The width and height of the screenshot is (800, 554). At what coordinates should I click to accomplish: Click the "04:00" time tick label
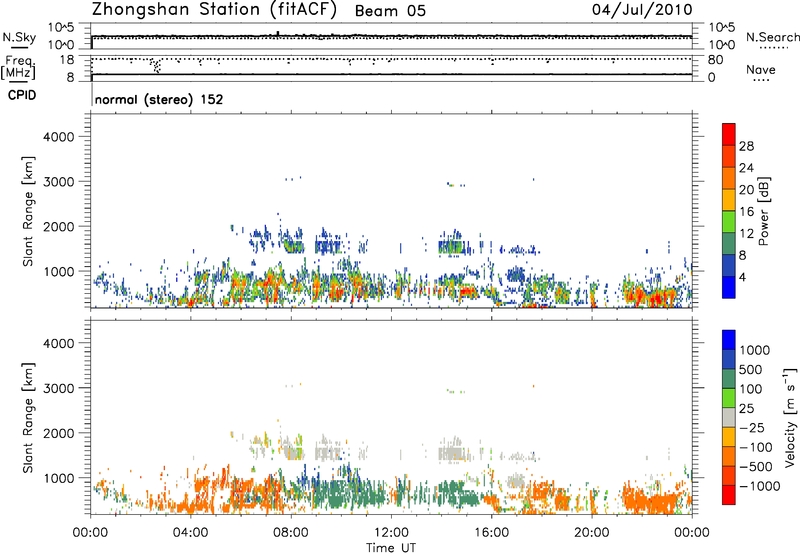(190, 533)
